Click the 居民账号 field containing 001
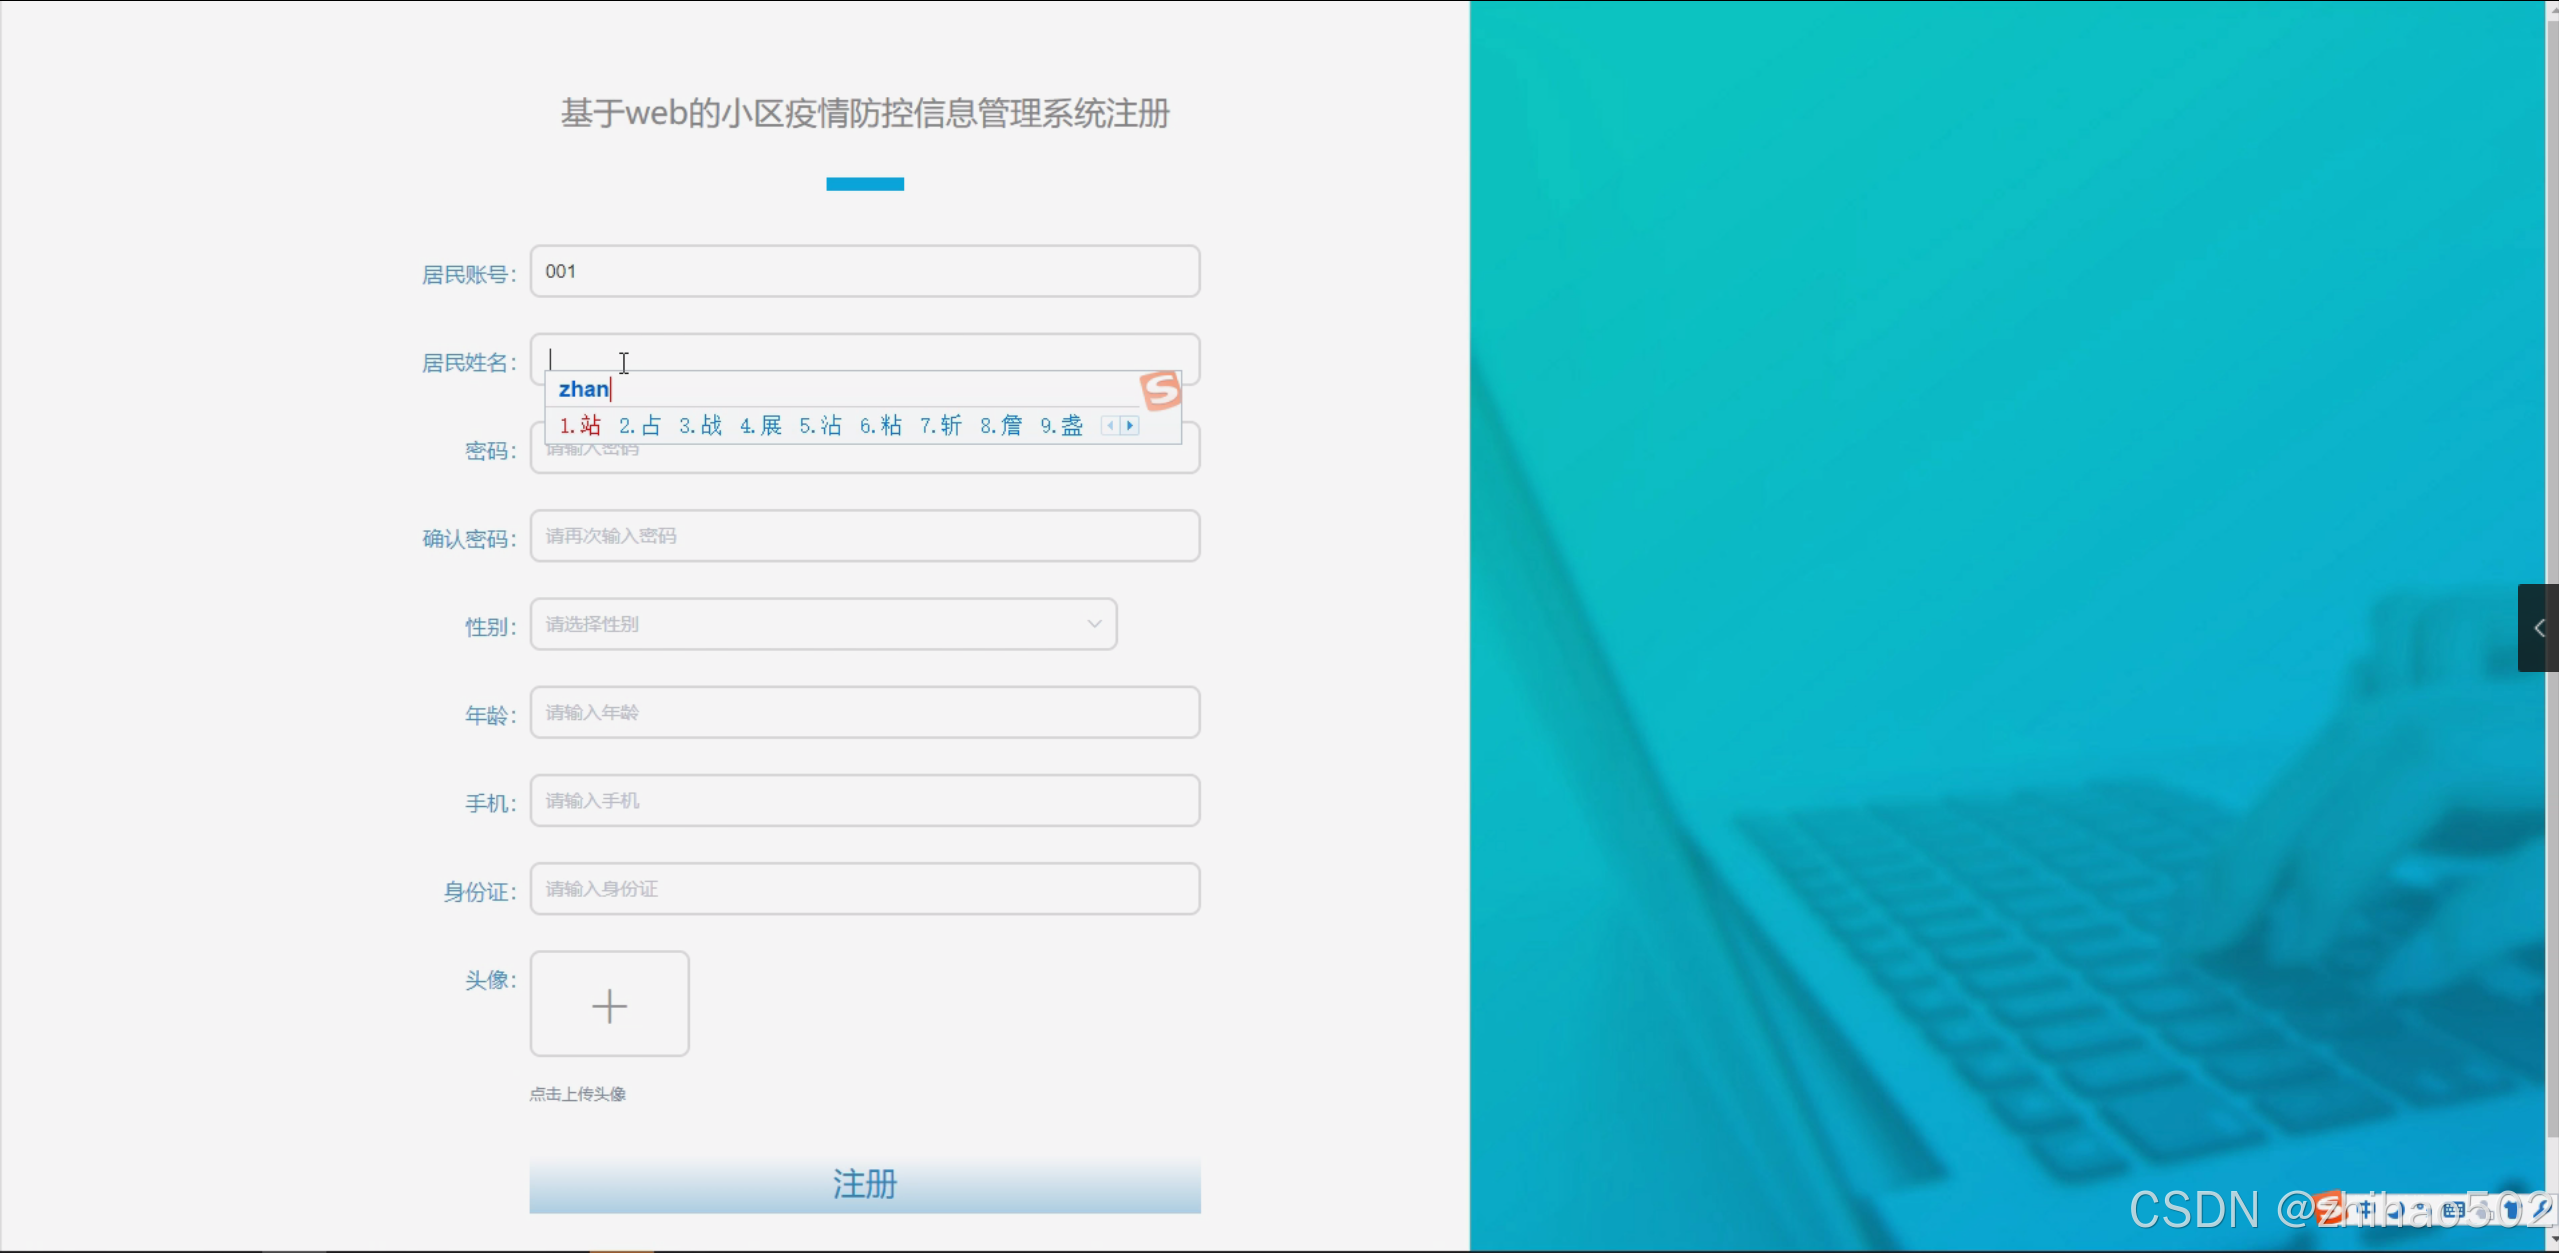 tap(863, 270)
